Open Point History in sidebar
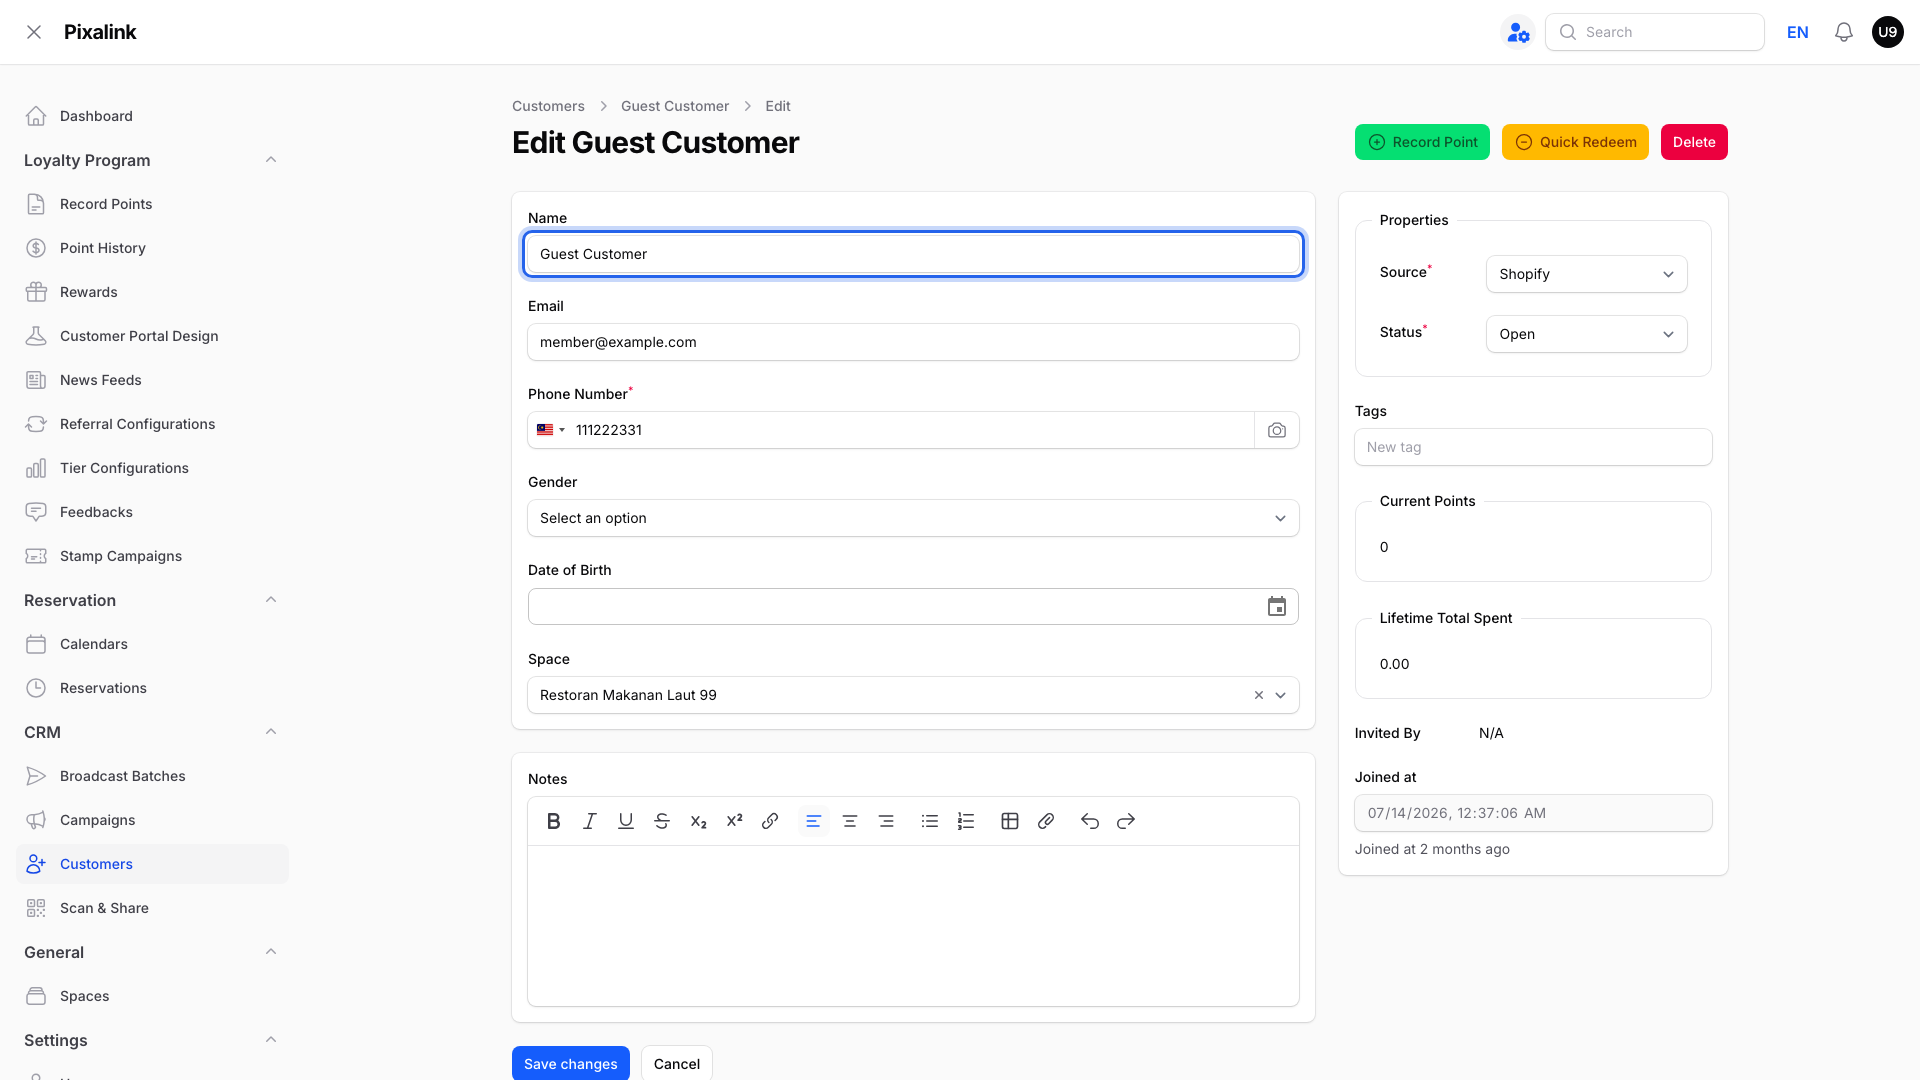 point(152,248)
